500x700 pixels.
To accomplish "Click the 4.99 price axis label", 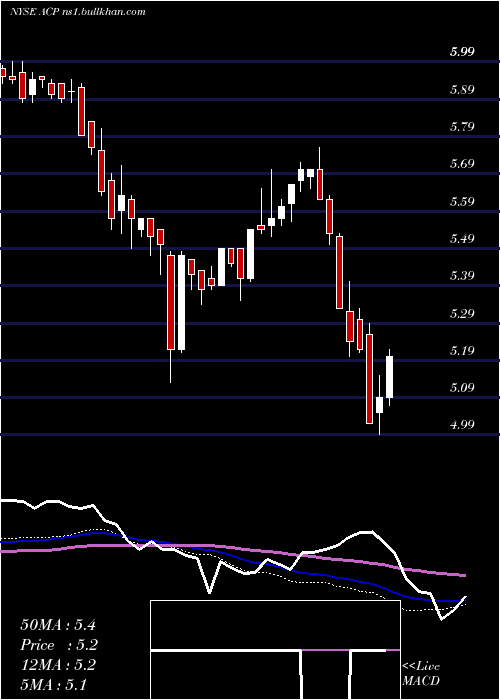I will [462, 424].
